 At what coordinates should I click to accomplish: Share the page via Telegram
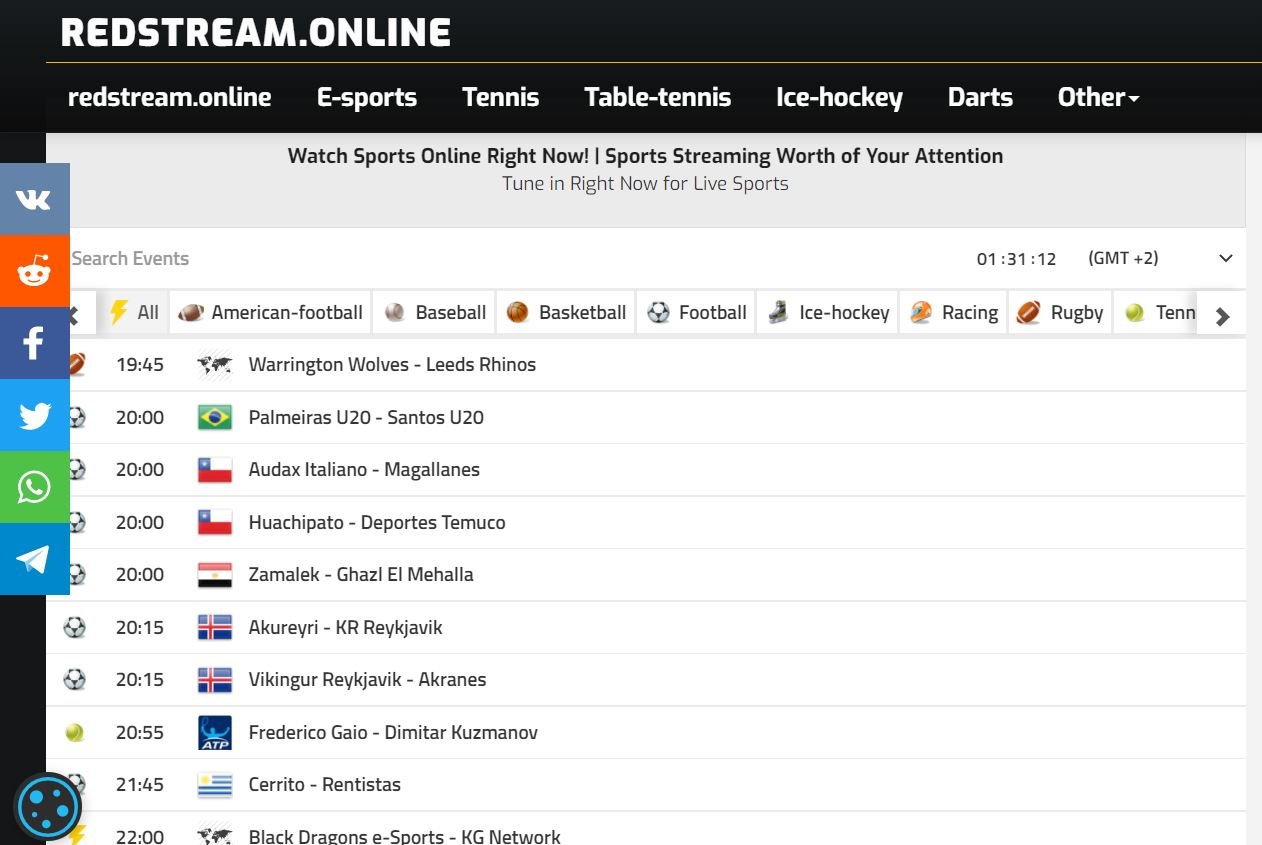[34, 559]
